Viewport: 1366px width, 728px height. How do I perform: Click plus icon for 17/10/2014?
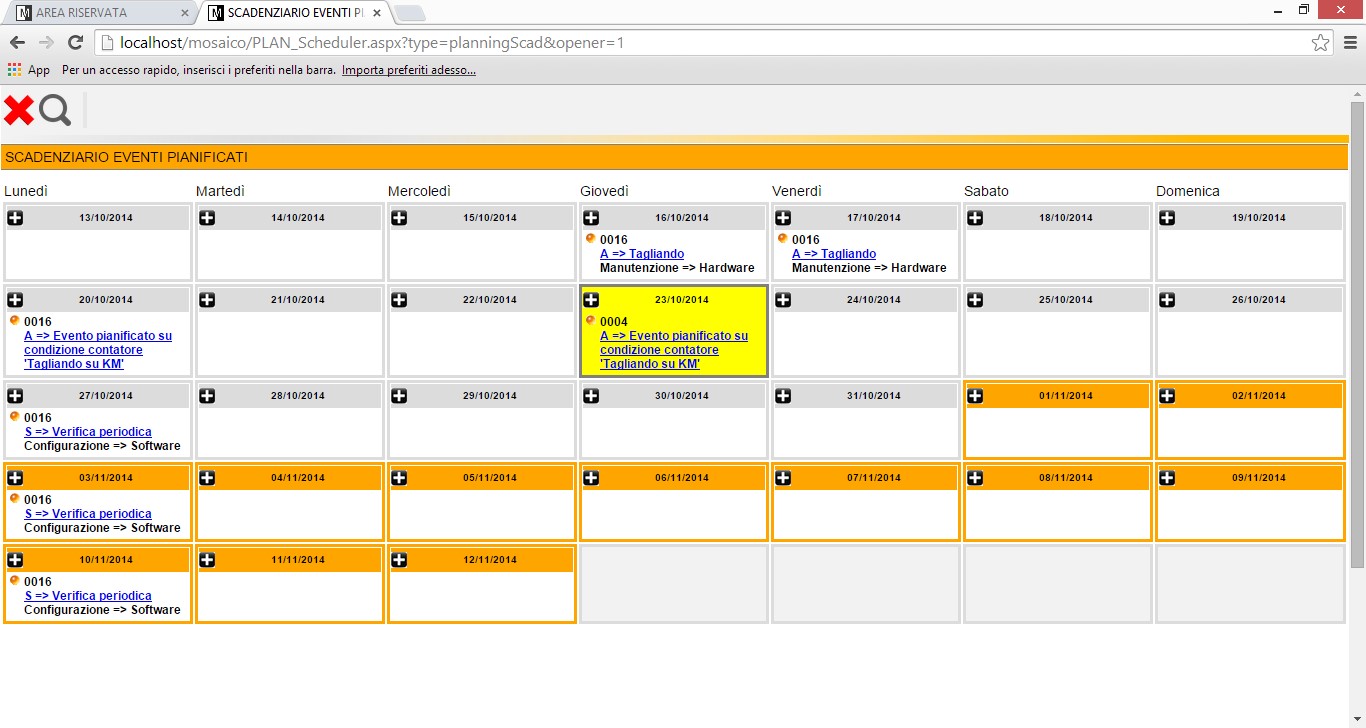point(783,218)
